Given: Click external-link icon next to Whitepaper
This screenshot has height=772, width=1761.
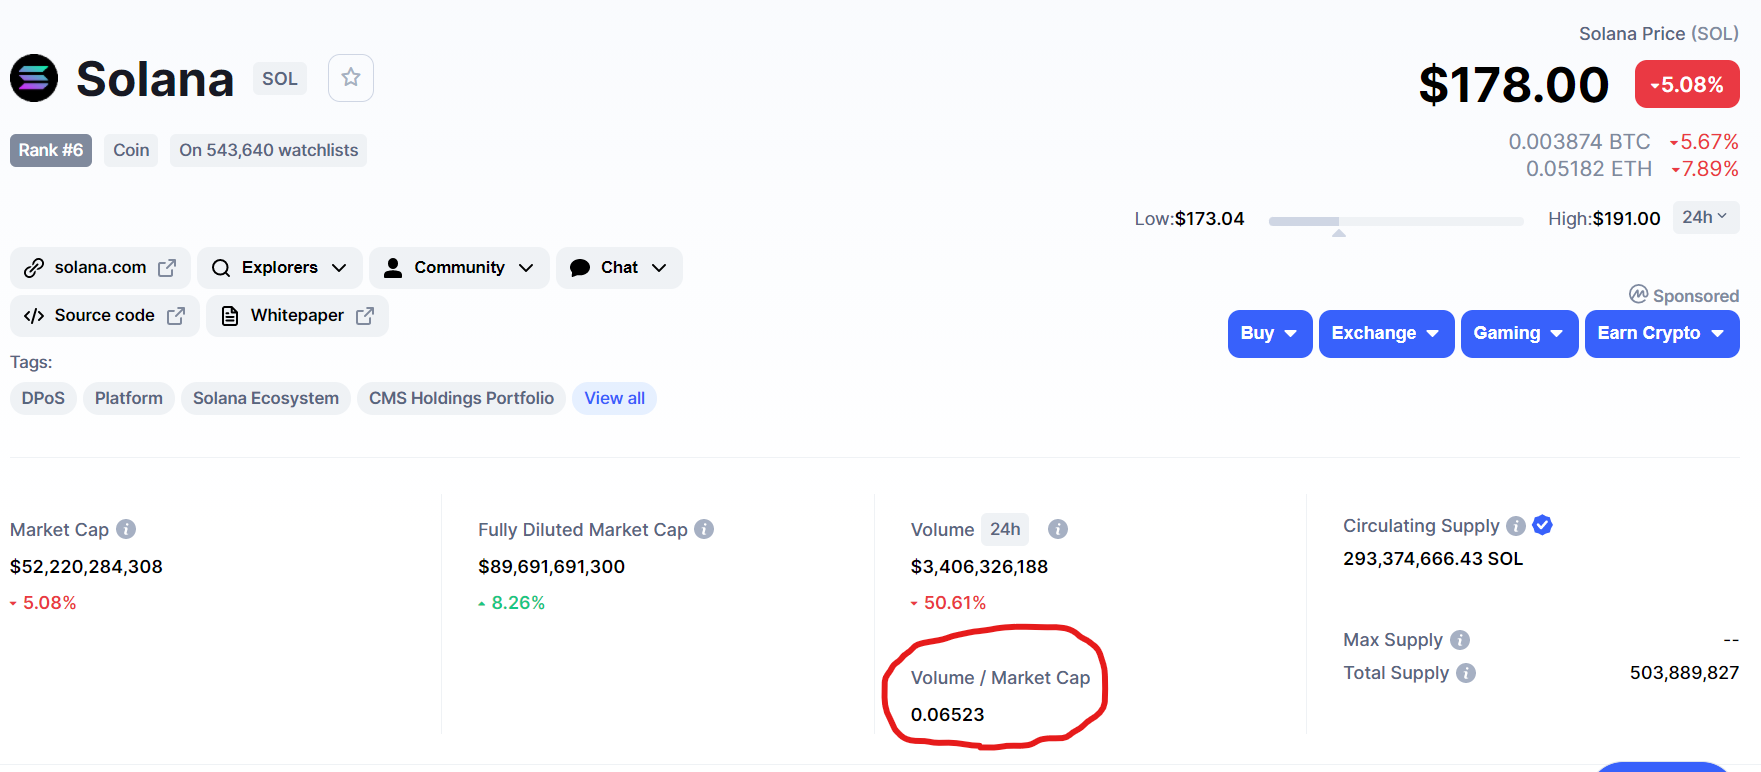Looking at the screenshot, I should pyautogui.click(x=365, y=316).
